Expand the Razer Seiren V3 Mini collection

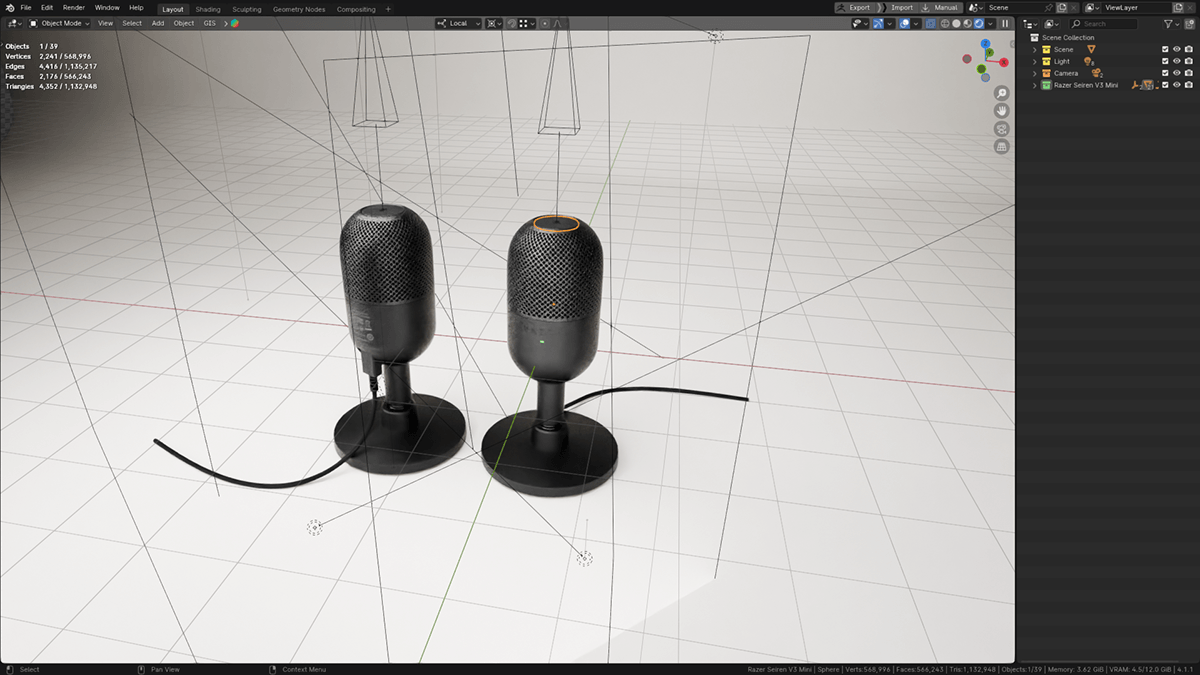point(1035,85)
